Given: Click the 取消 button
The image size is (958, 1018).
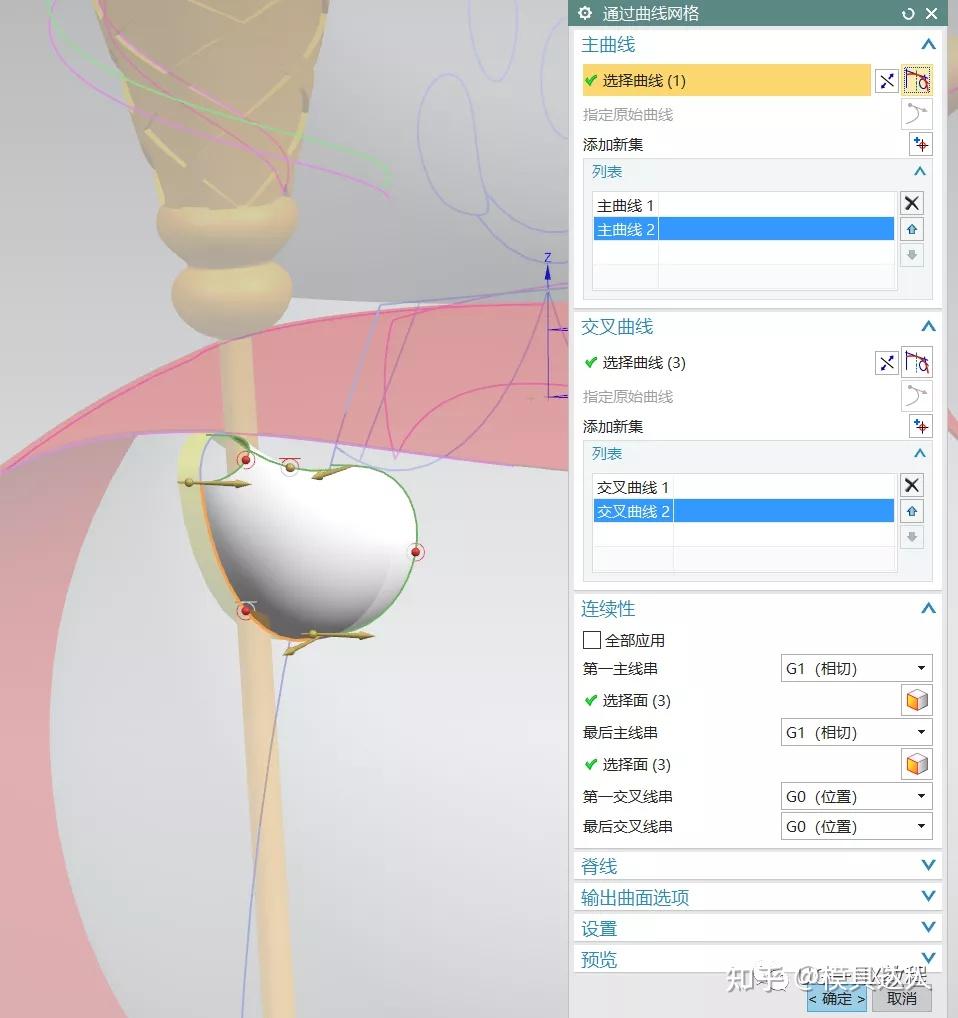Looking at the screenshot, I should pyautogui.click(x=900, y=999).
